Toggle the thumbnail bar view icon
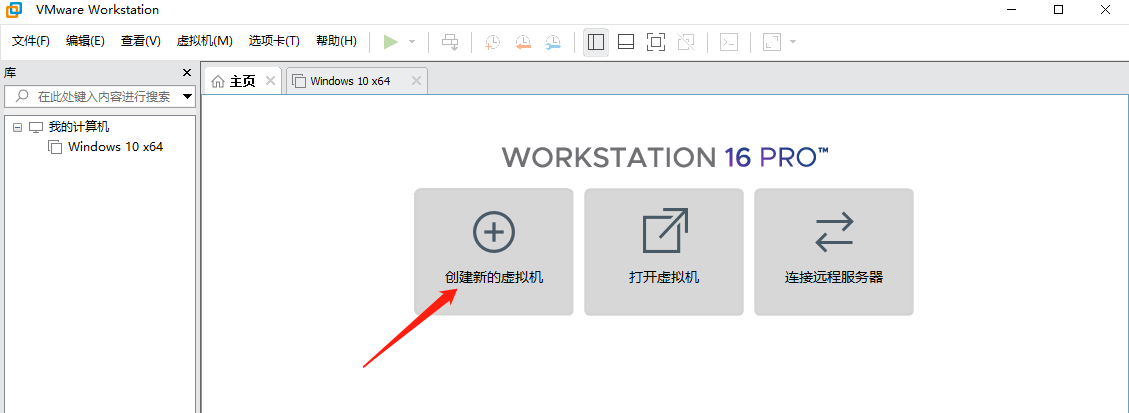 point(626,42)
